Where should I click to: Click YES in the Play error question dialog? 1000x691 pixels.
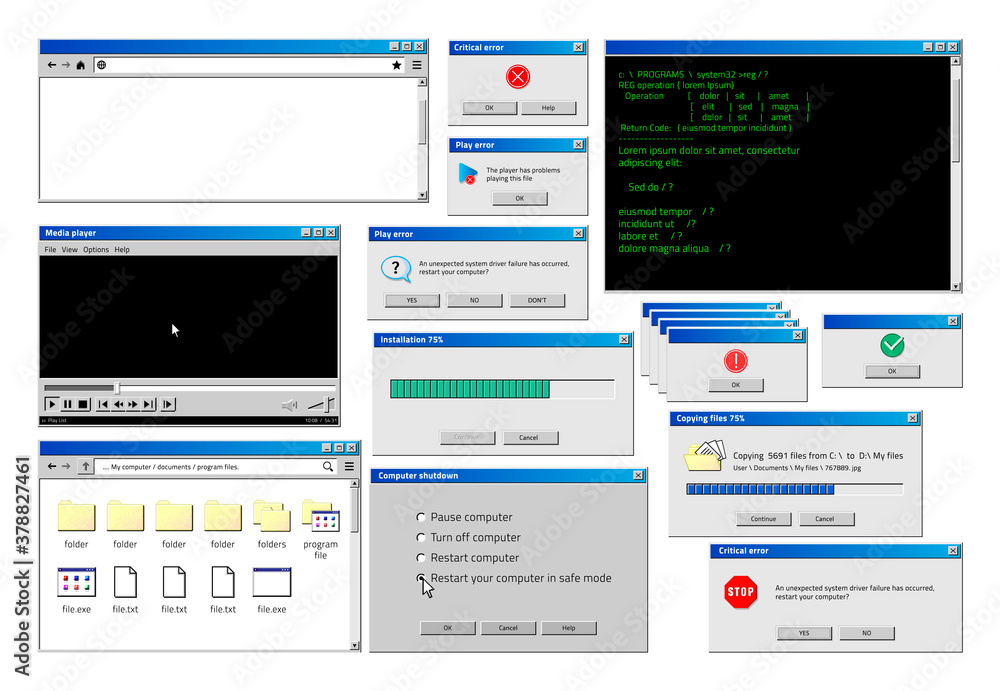(x=412, y=301)
